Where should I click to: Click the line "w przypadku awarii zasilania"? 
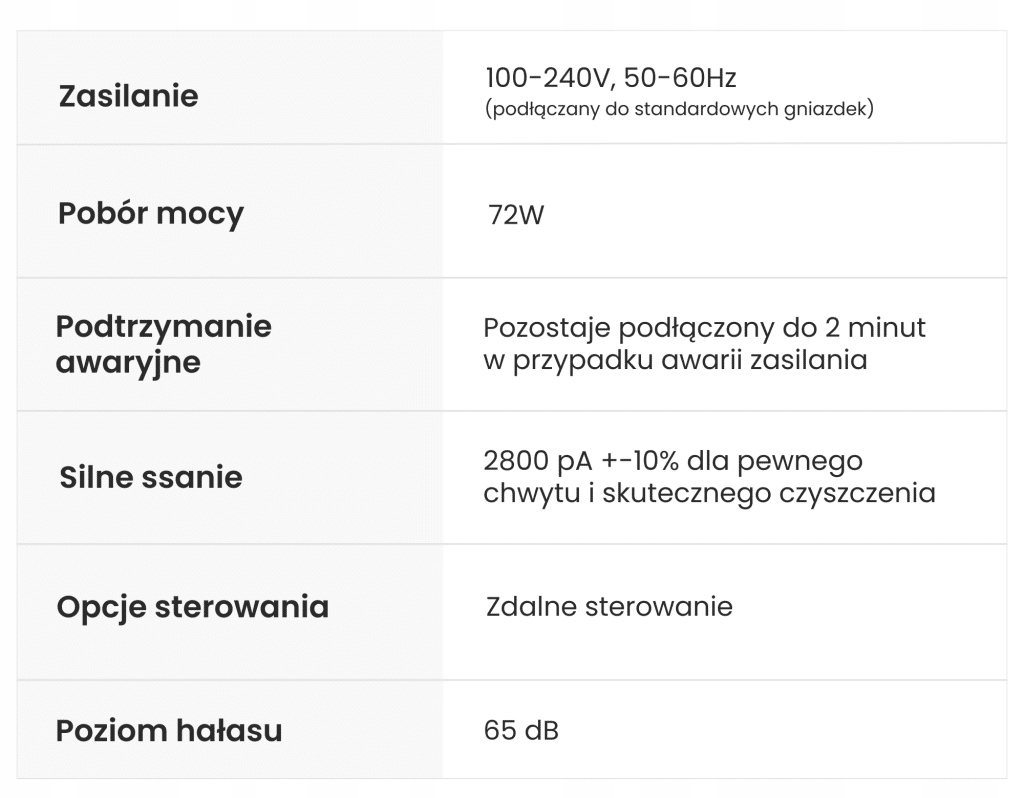(675, 360)
